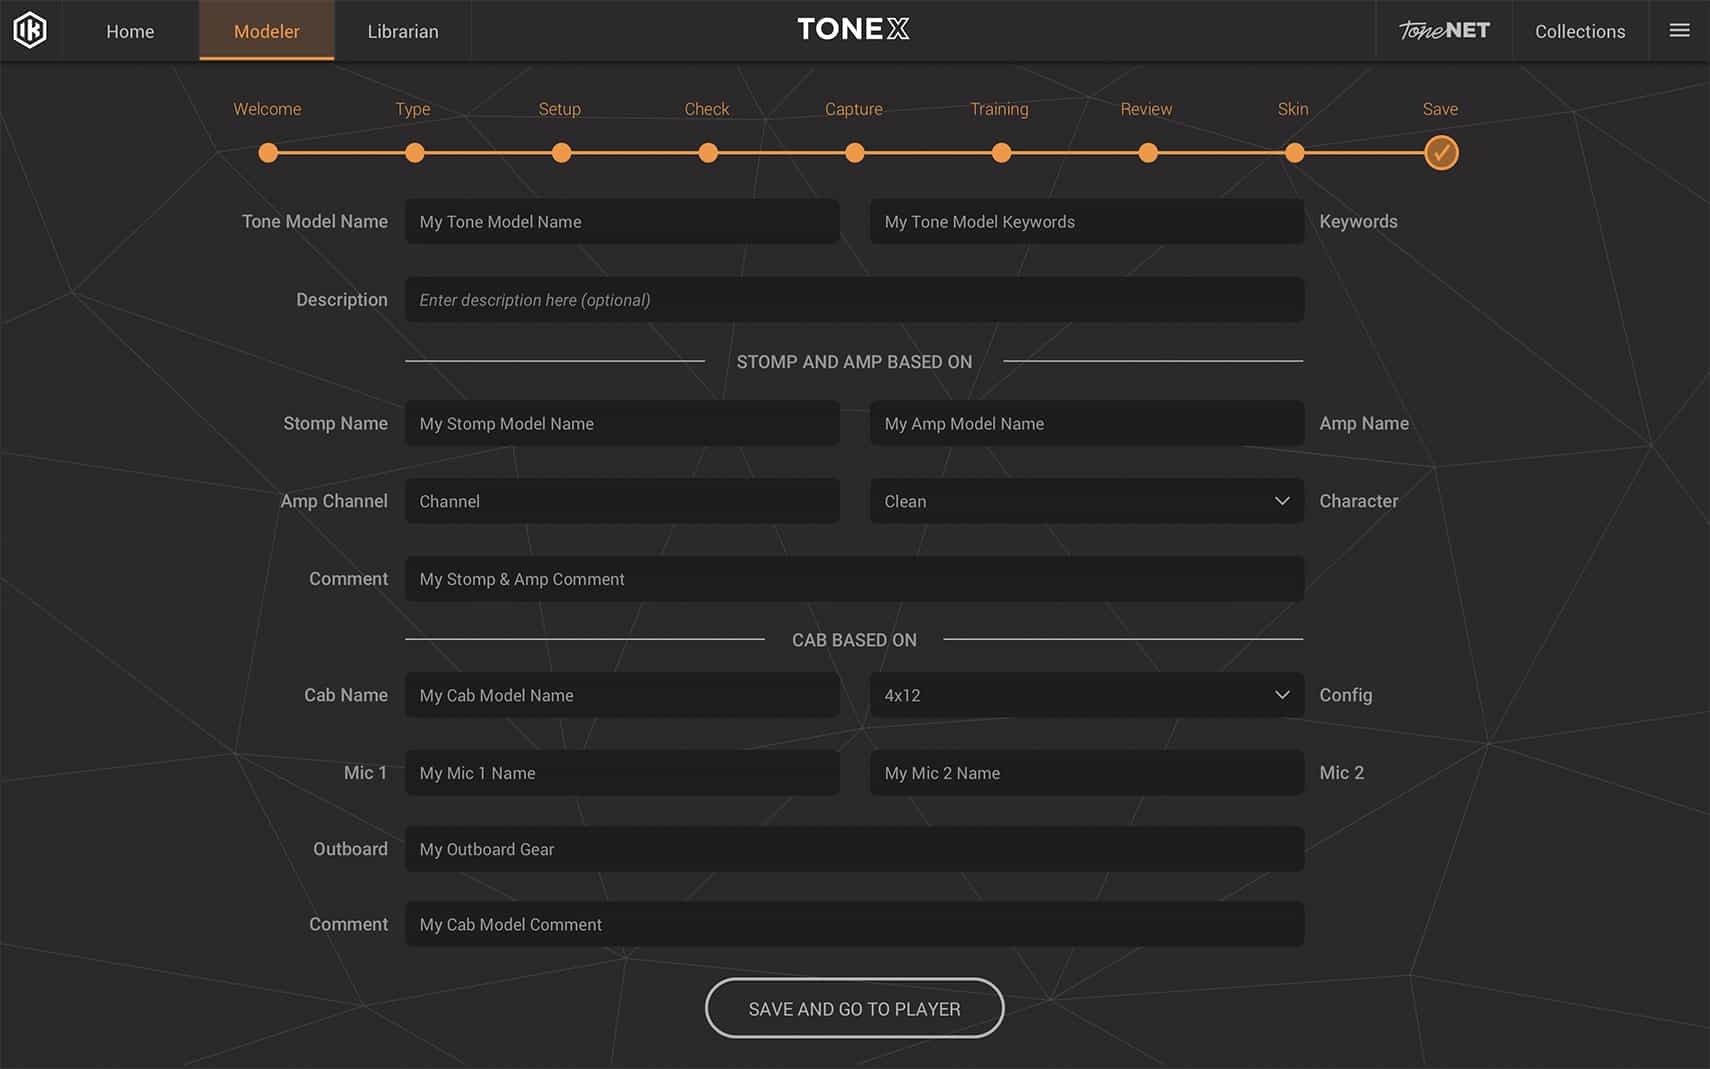Viewport: 1710px width, 1069px height.
Task: Click the Tone Model Keywords field
Action: 1086,222
